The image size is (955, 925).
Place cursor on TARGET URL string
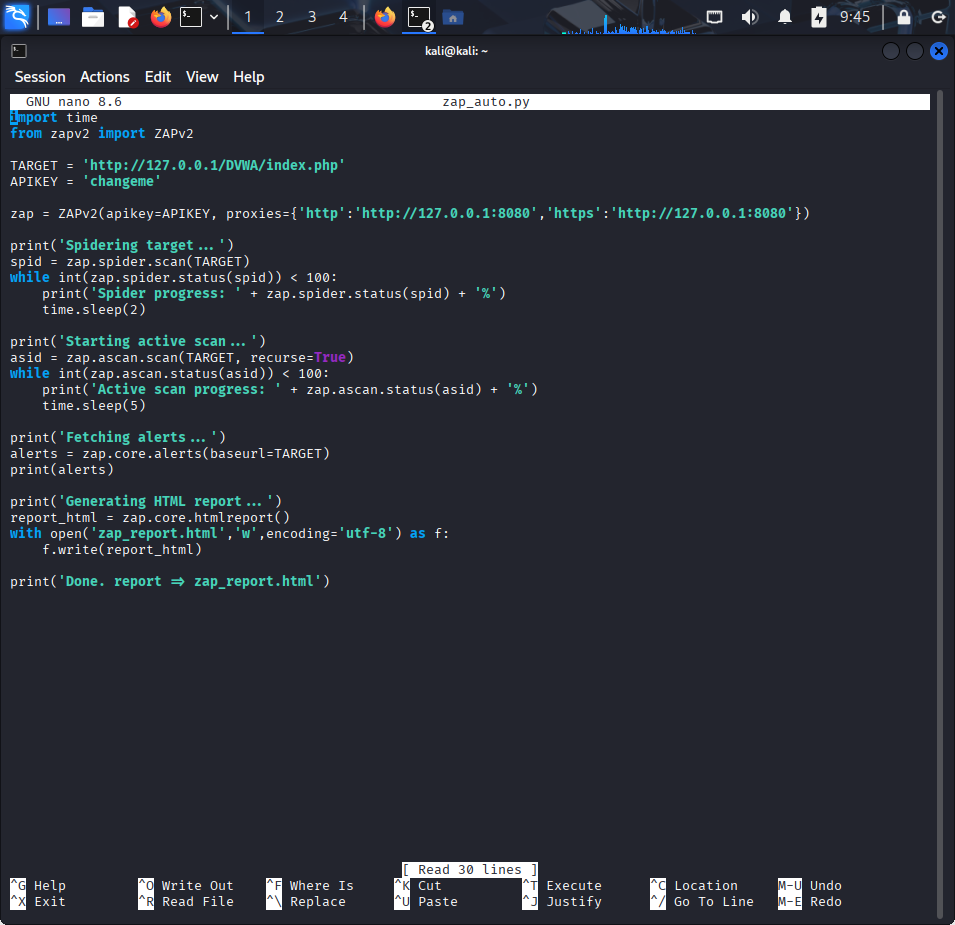pyautogui.click(x=214, y=165)
